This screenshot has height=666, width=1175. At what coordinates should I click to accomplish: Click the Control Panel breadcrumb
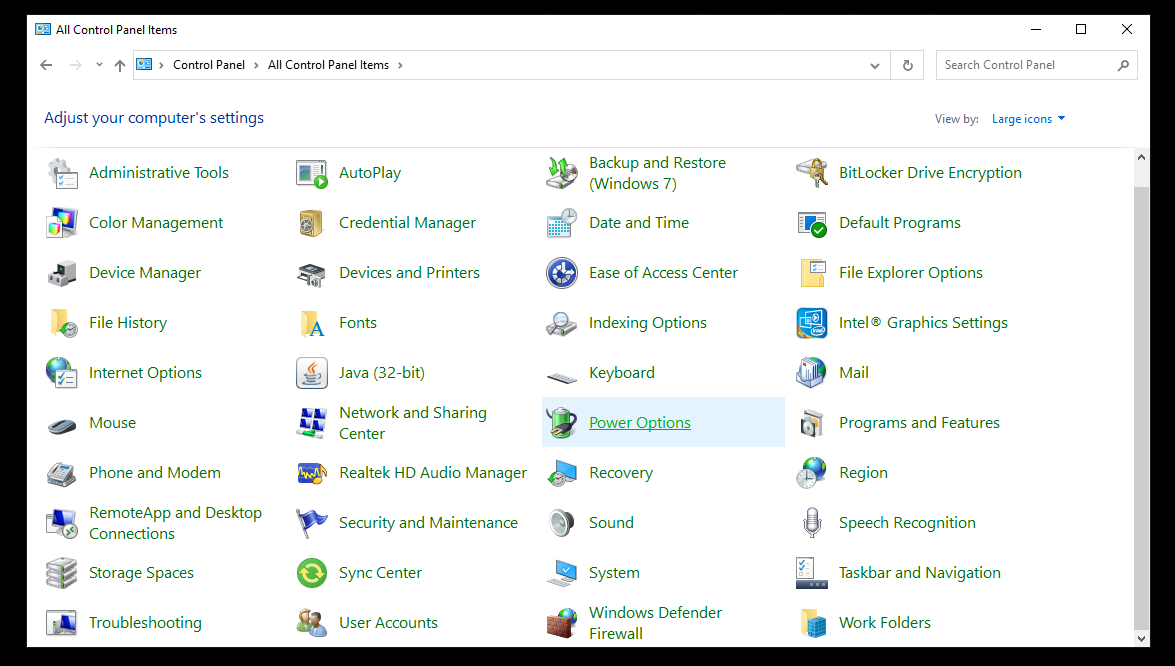tap(209, 65)
